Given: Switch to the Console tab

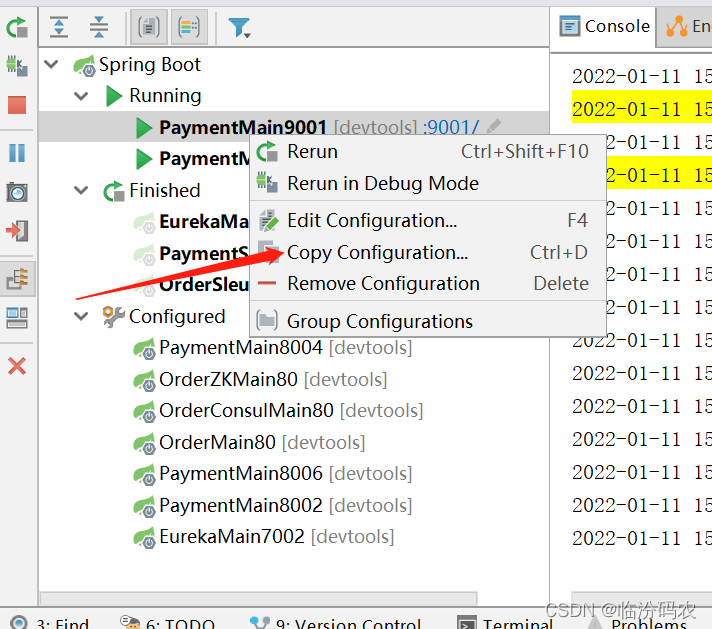Looking at the screenshot, I should (x=604, y=26).
